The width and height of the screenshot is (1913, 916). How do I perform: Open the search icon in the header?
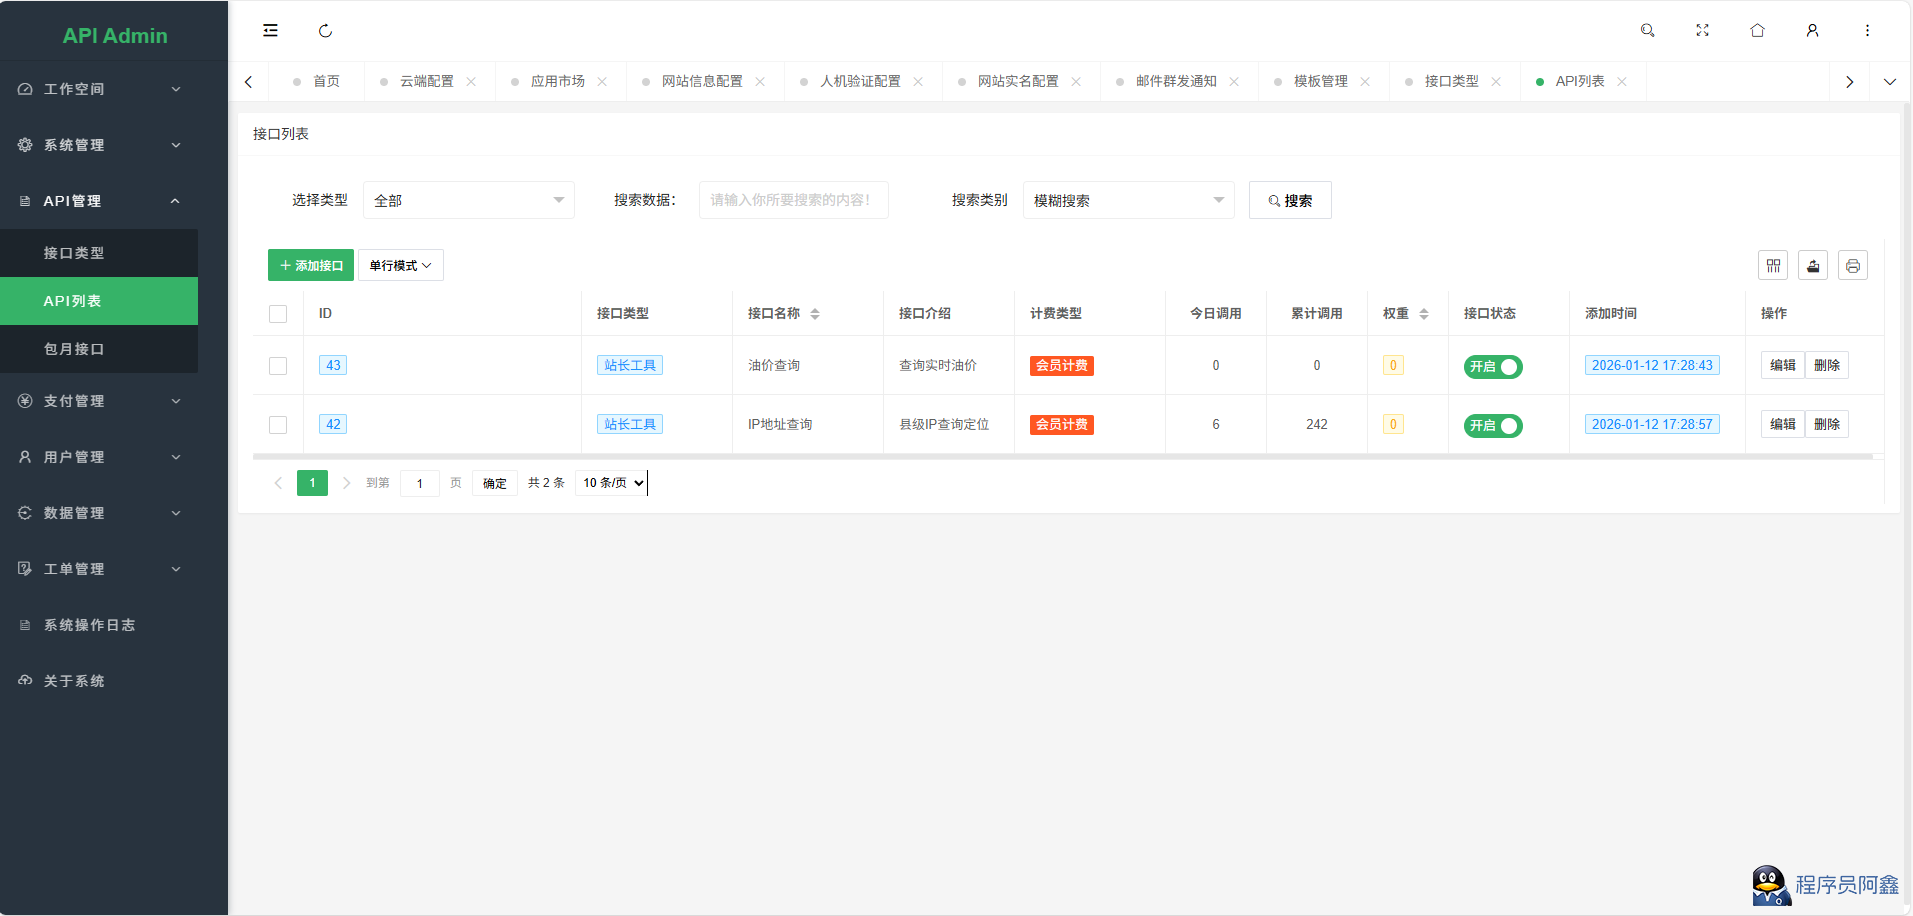point(1647,31)
